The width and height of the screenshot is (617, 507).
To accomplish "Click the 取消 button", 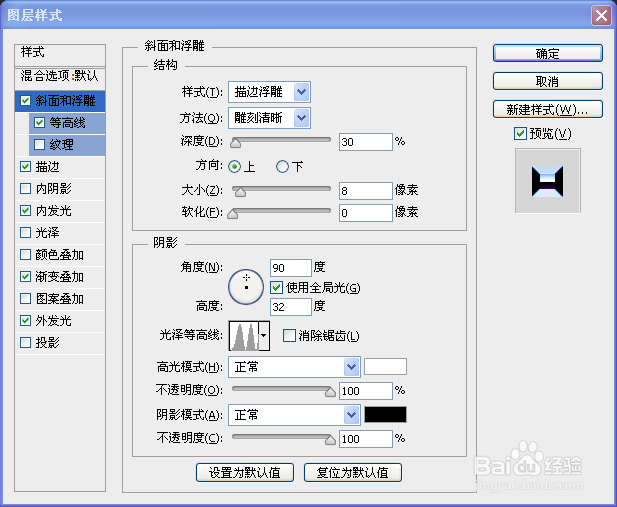I will [547, 81].
